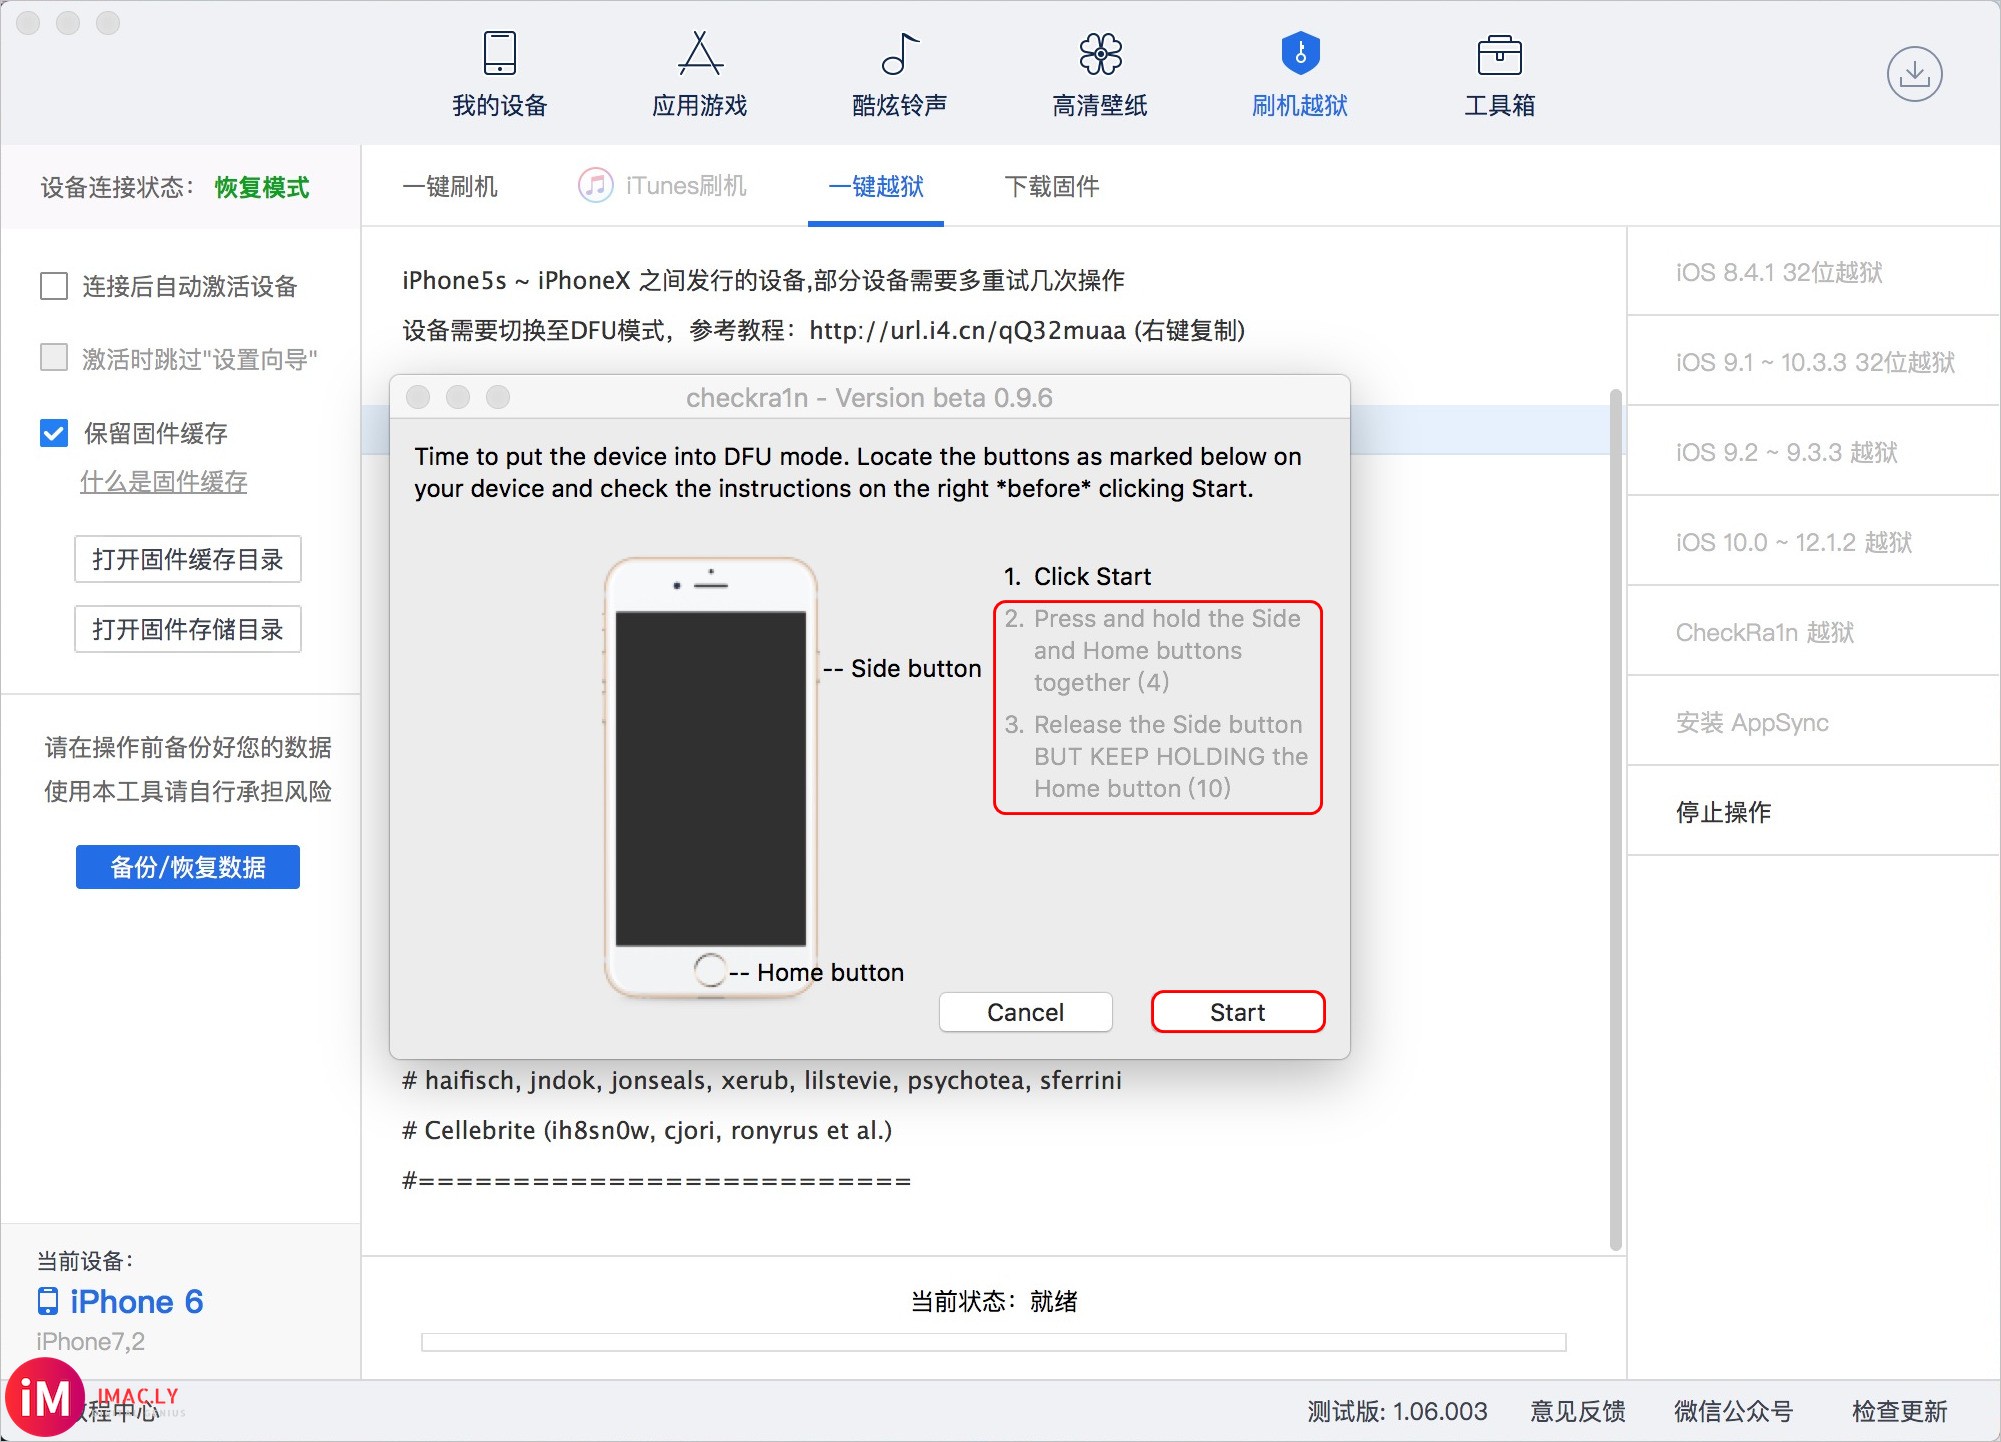Click the 当前状态: 就绪 status text
2001x1442 pixels.
coord(994,1301)
